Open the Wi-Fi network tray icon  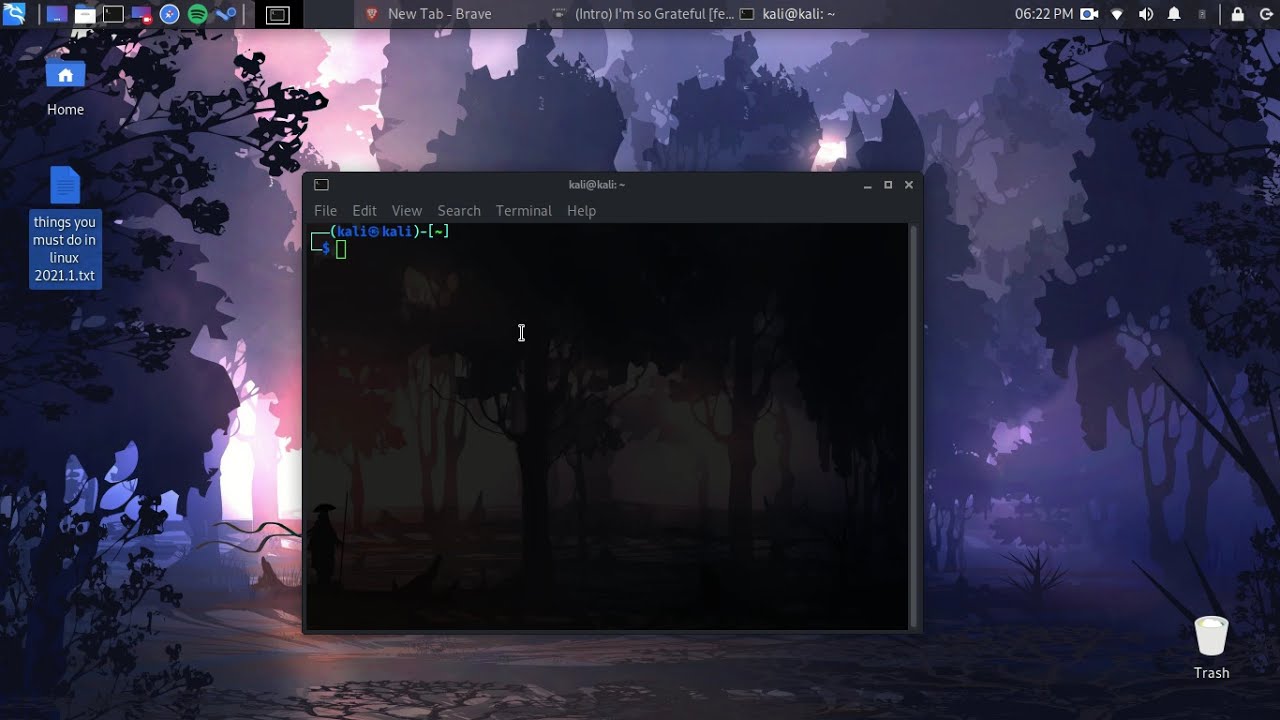tap(1117, 14)
